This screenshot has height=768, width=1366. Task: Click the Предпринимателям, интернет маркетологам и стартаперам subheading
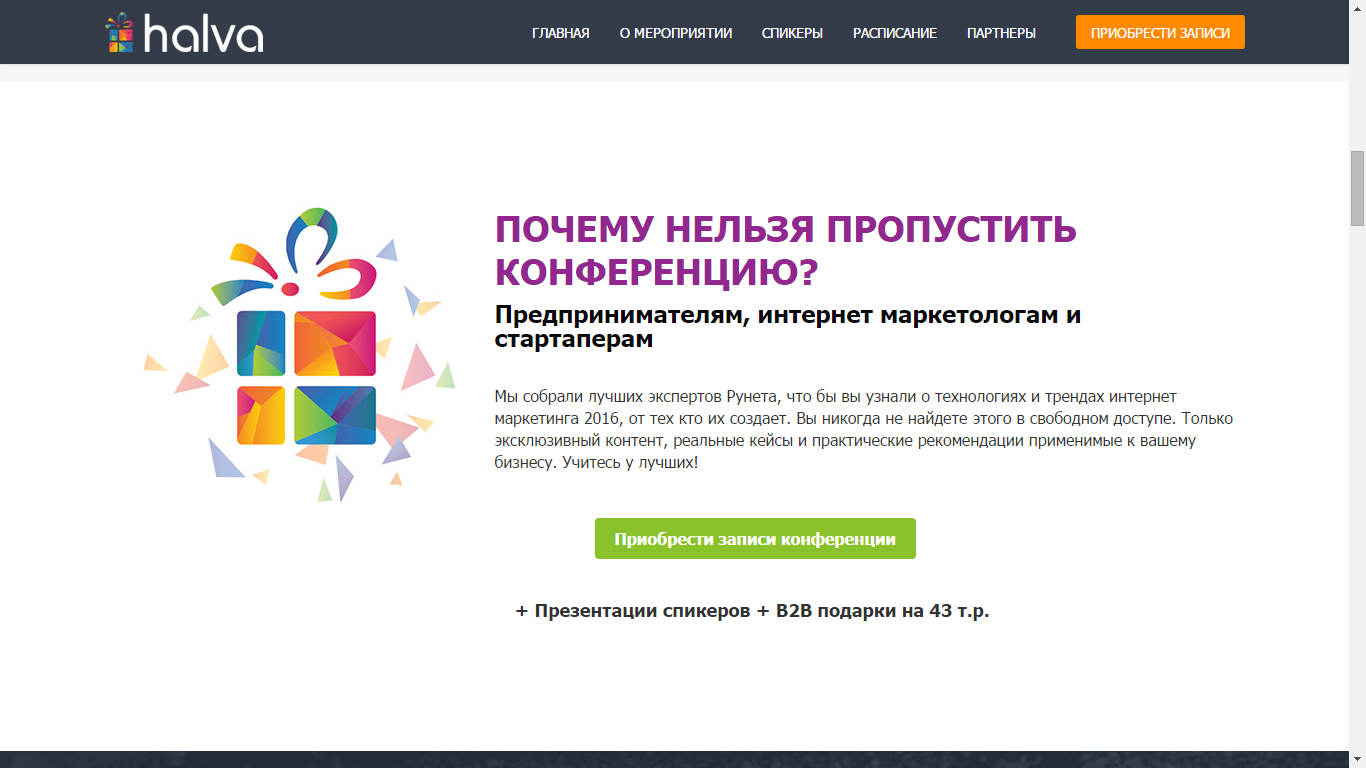pos(788,326)
